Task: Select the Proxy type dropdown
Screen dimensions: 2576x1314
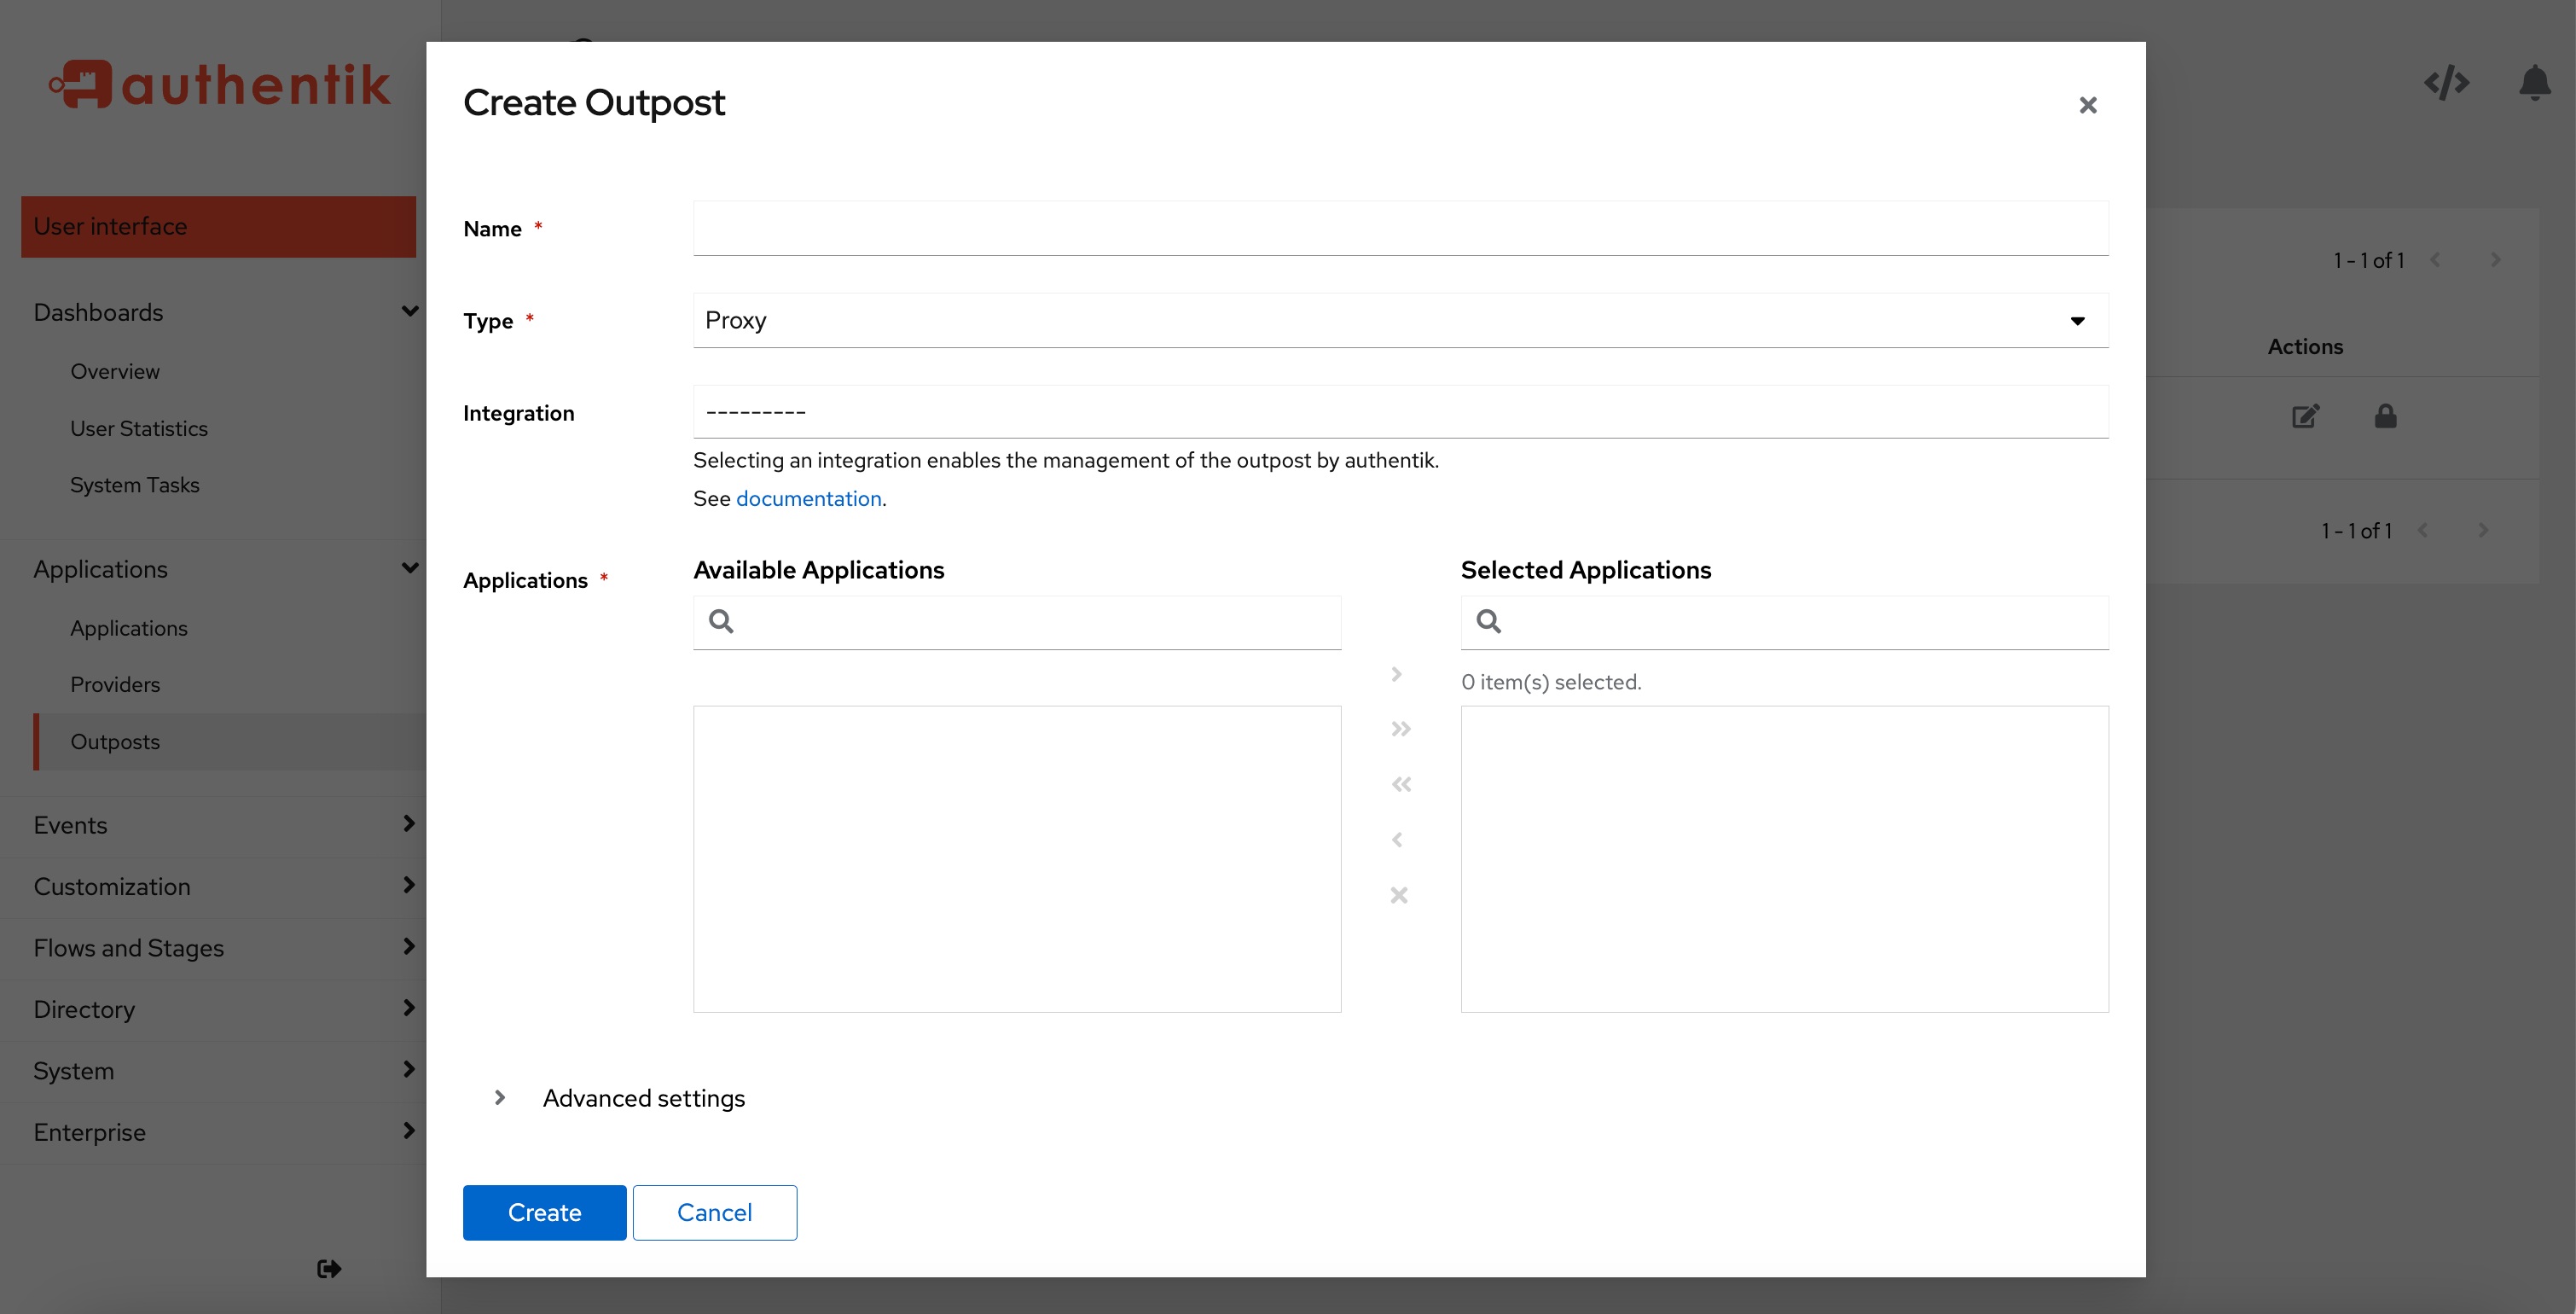Action: point(1400,320)
